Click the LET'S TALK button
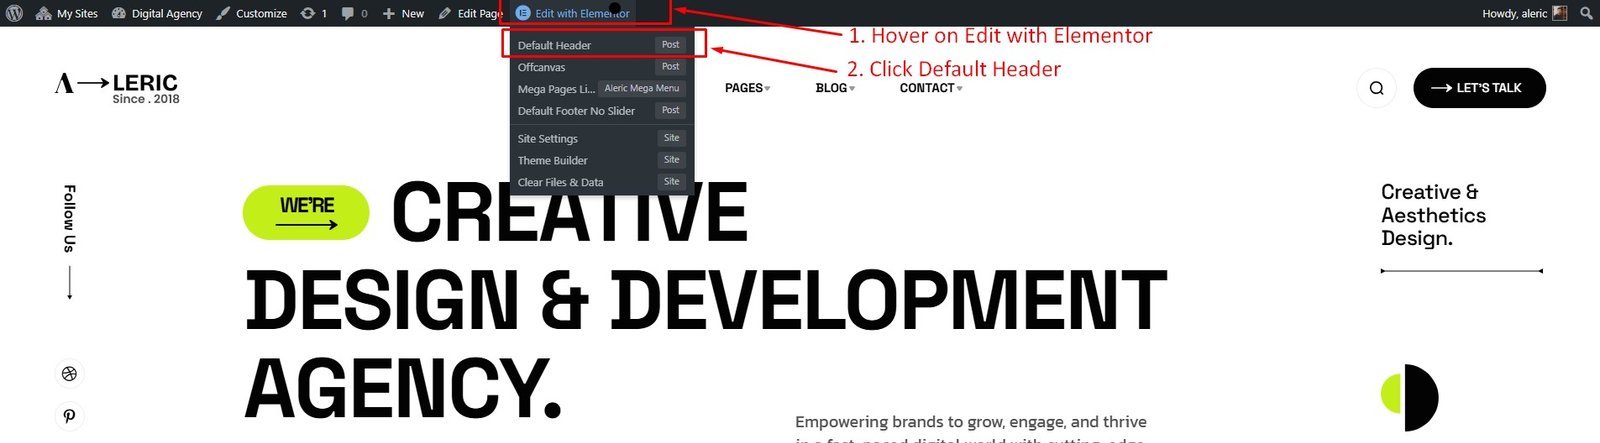The image size is (1600, 443). pyautogui.click(x=1478, y=88)
